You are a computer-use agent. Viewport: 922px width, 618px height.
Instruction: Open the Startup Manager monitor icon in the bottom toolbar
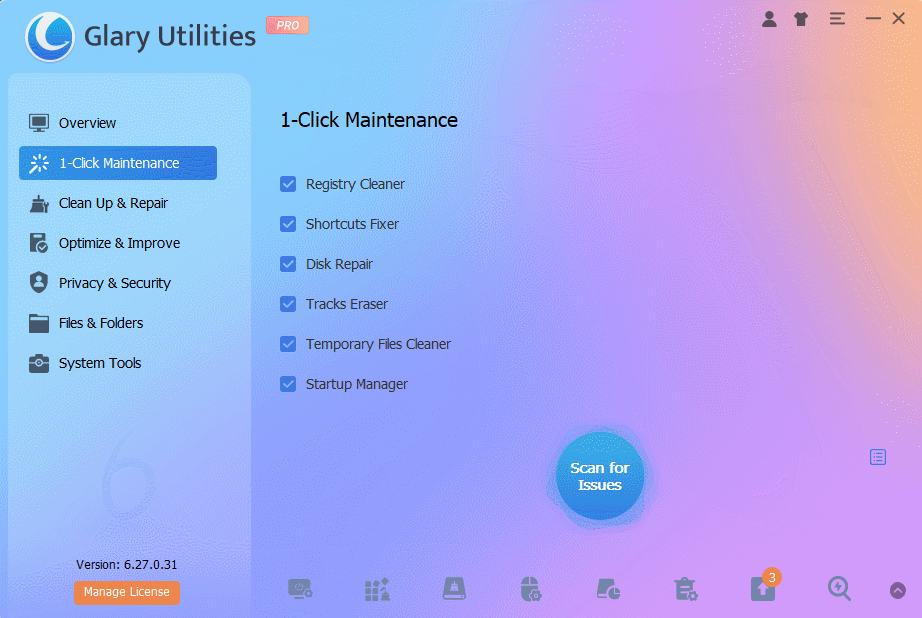click(x=300, y=589)
